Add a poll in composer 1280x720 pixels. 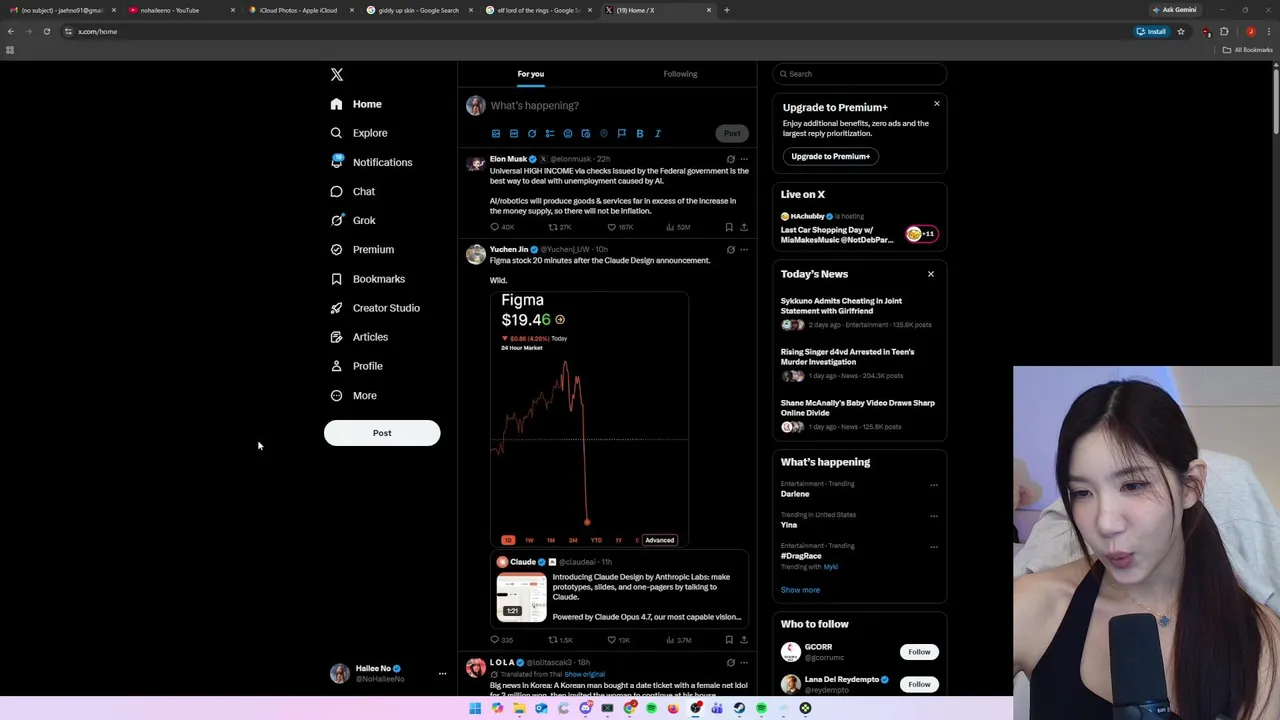[x=550, y=133]
